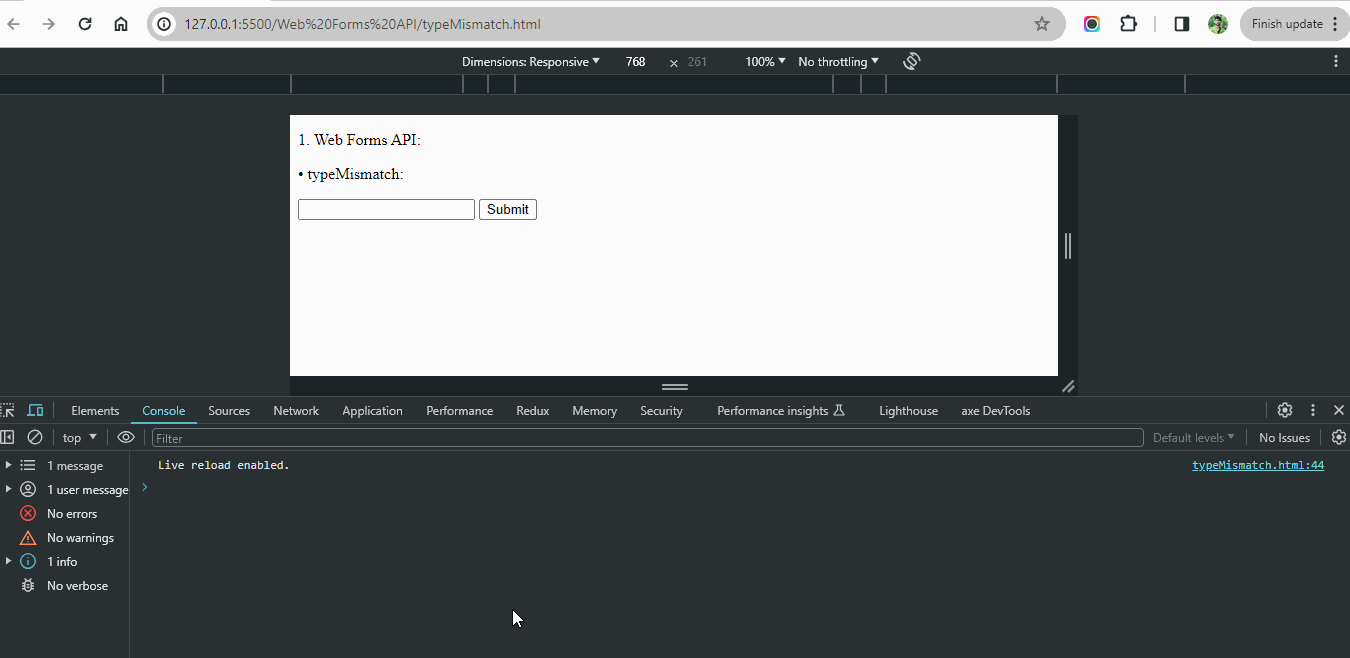Open the No throttling dropdown
Image resolution: width=1350 pixels, height=658 pixels.
tap(836, 61)
